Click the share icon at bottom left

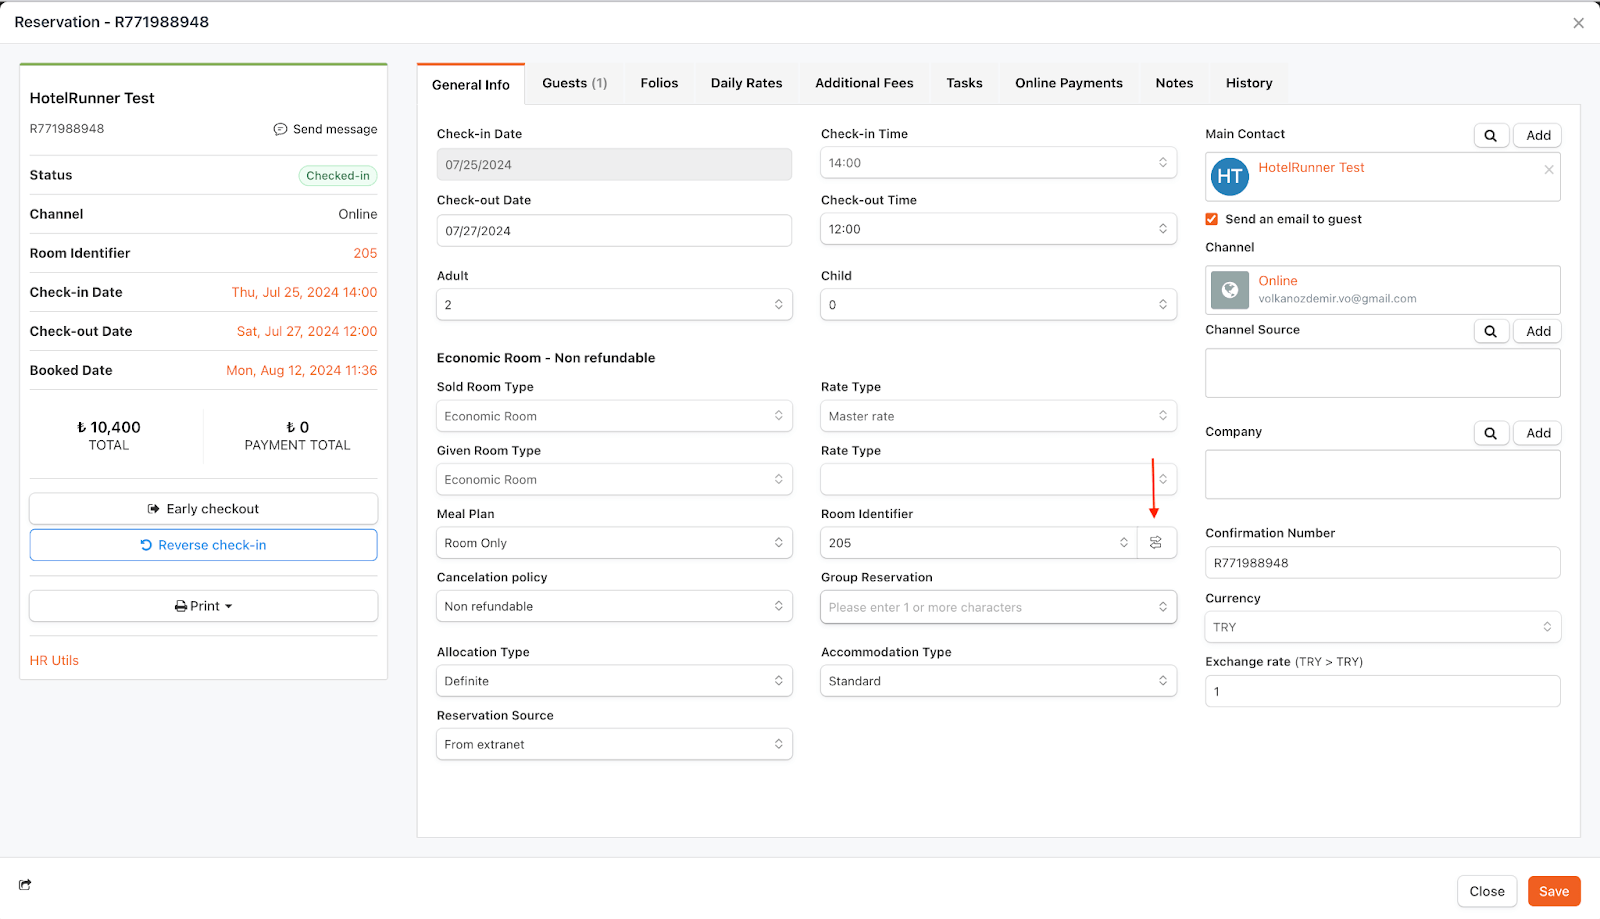click(x=25, y=884)
